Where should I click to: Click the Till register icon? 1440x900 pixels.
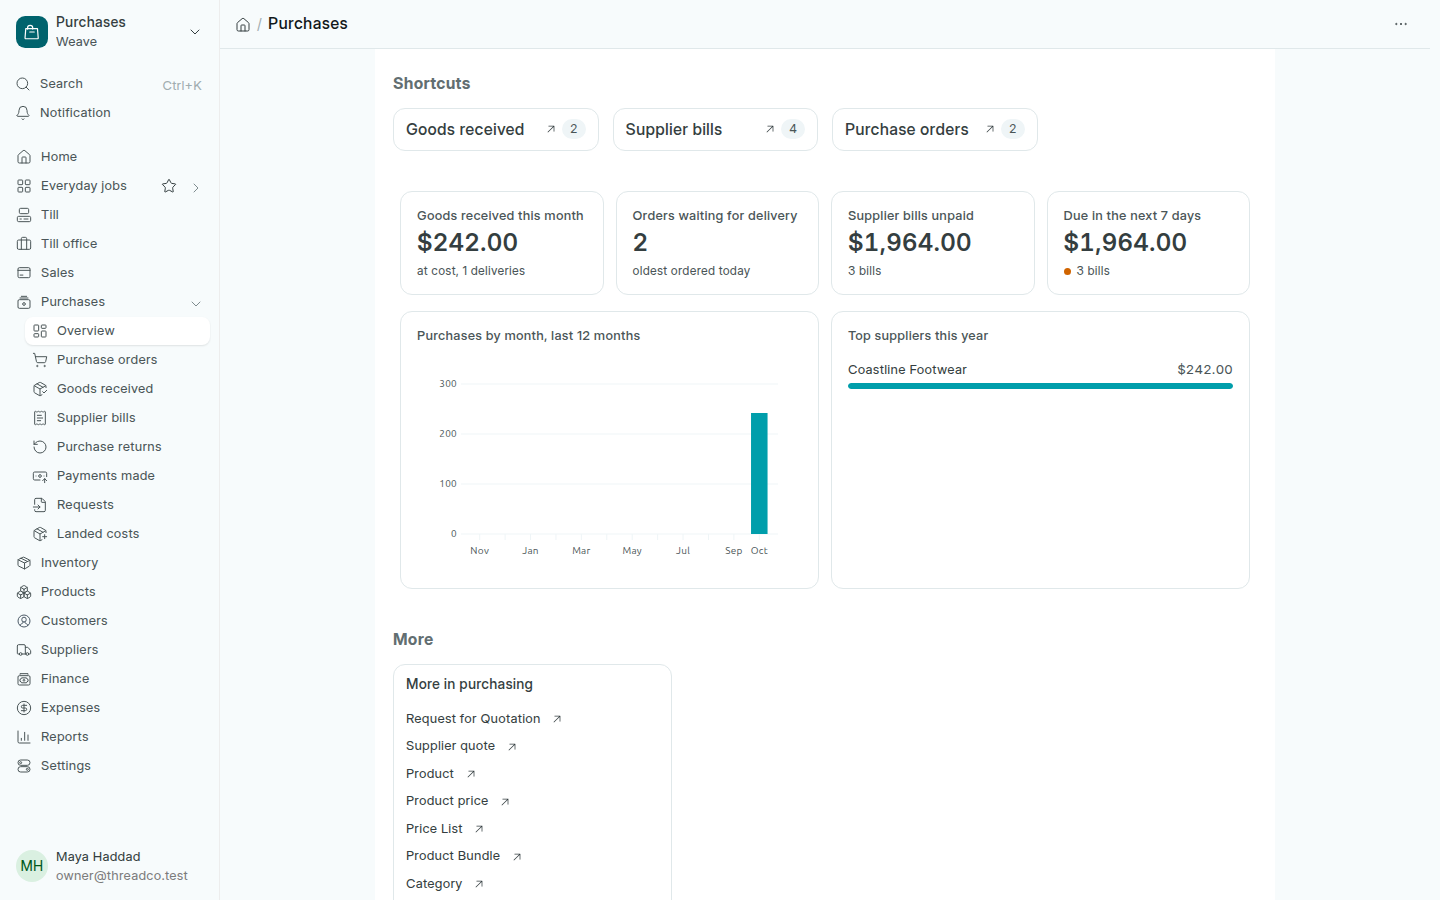(24, 215)
